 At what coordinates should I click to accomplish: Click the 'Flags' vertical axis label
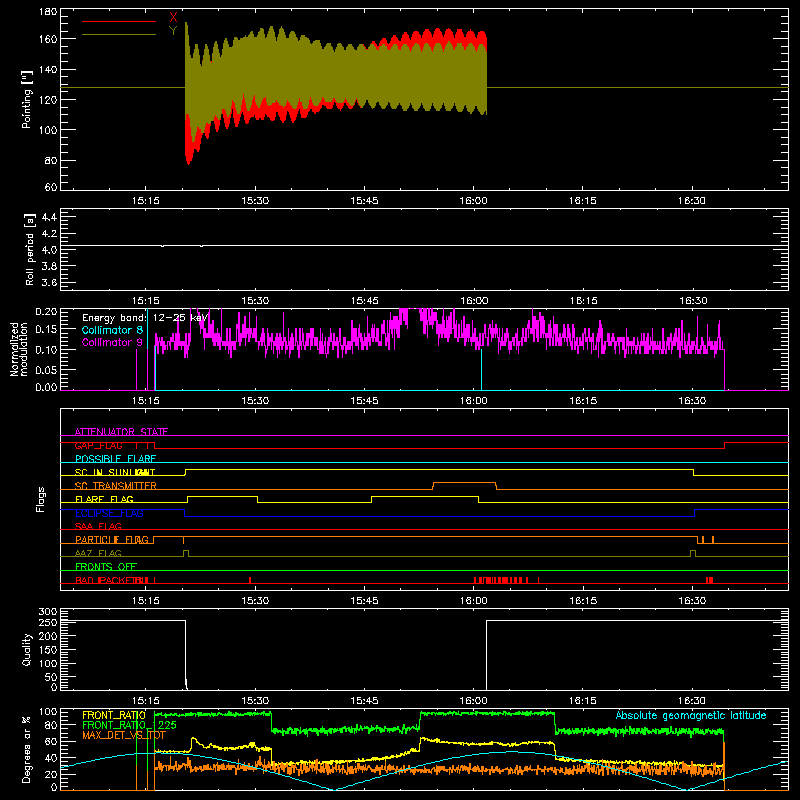(x=40, y=499)
